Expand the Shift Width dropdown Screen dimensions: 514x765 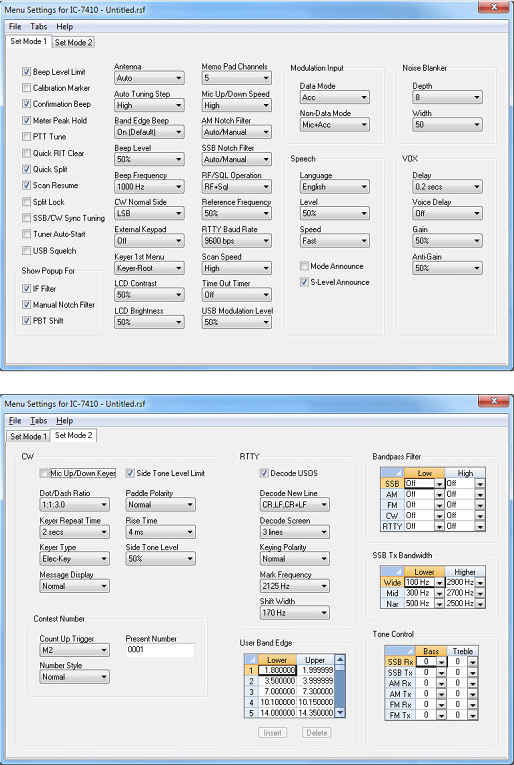295,613
